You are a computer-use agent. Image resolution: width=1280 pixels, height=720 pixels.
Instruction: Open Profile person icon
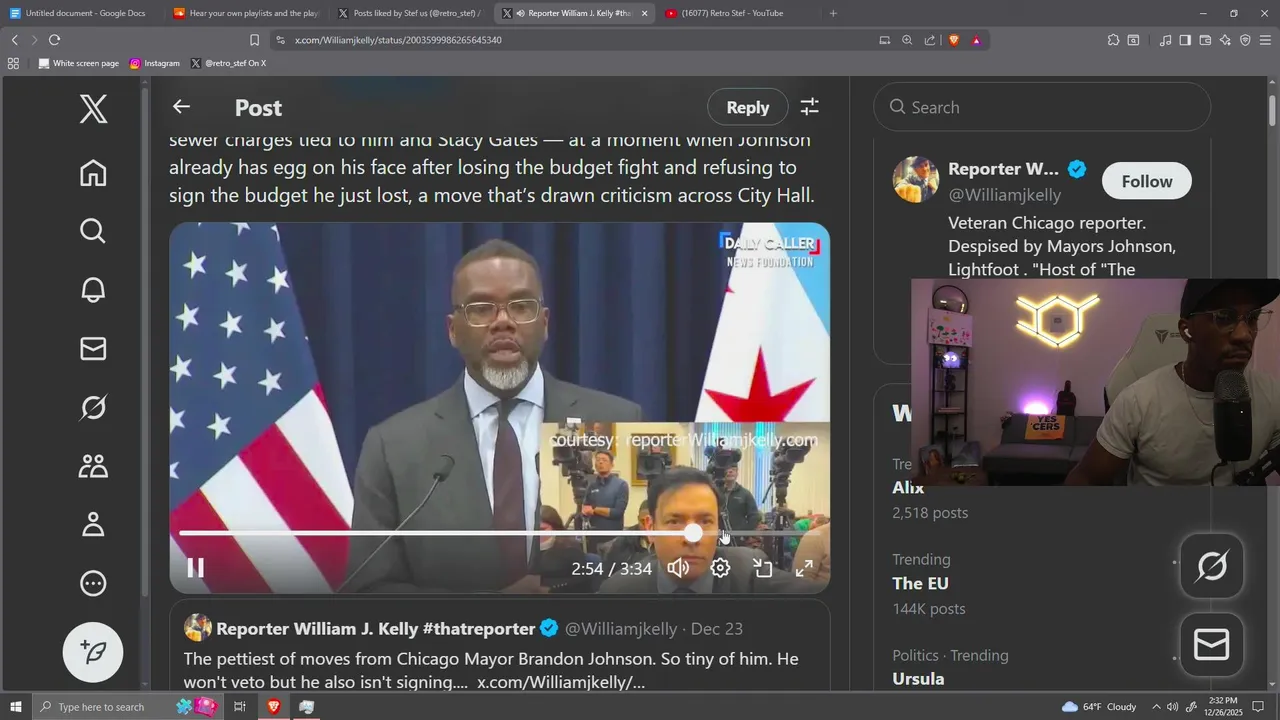93,524
